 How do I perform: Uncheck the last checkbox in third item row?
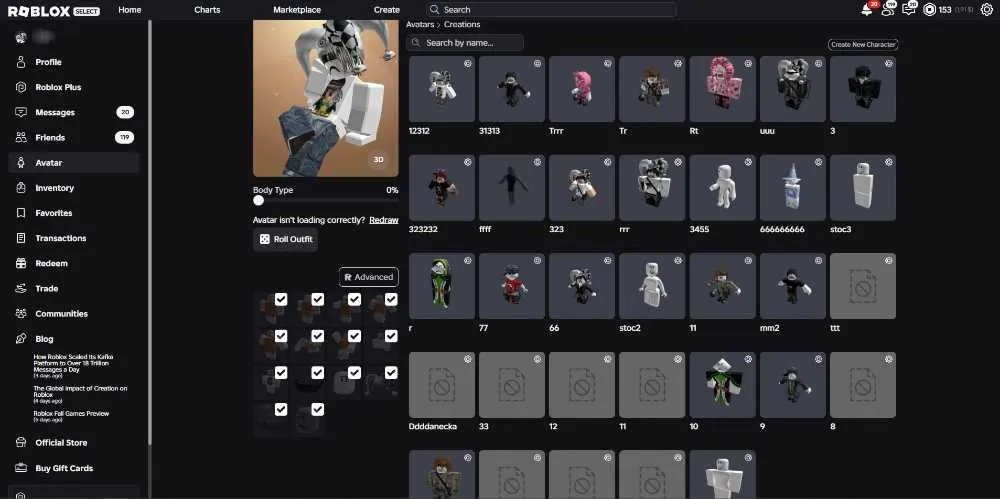click(391, 373)
